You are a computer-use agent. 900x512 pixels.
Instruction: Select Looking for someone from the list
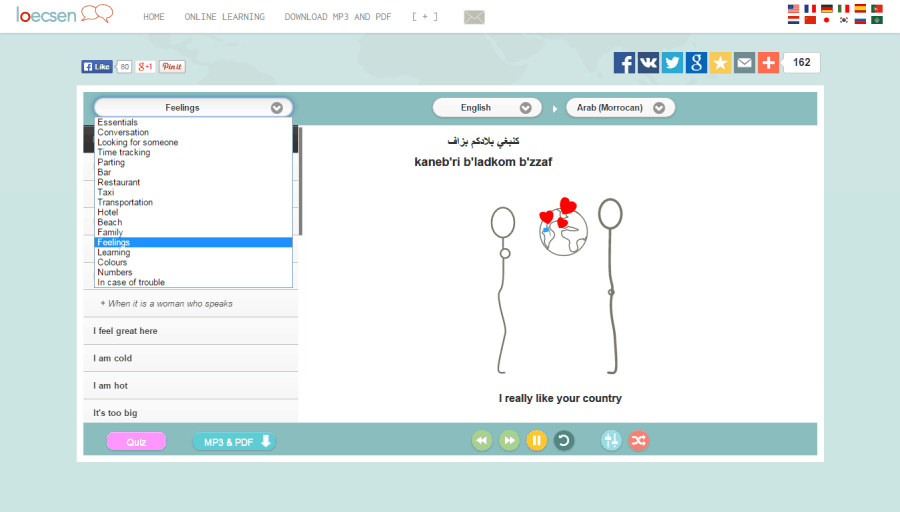193,142
